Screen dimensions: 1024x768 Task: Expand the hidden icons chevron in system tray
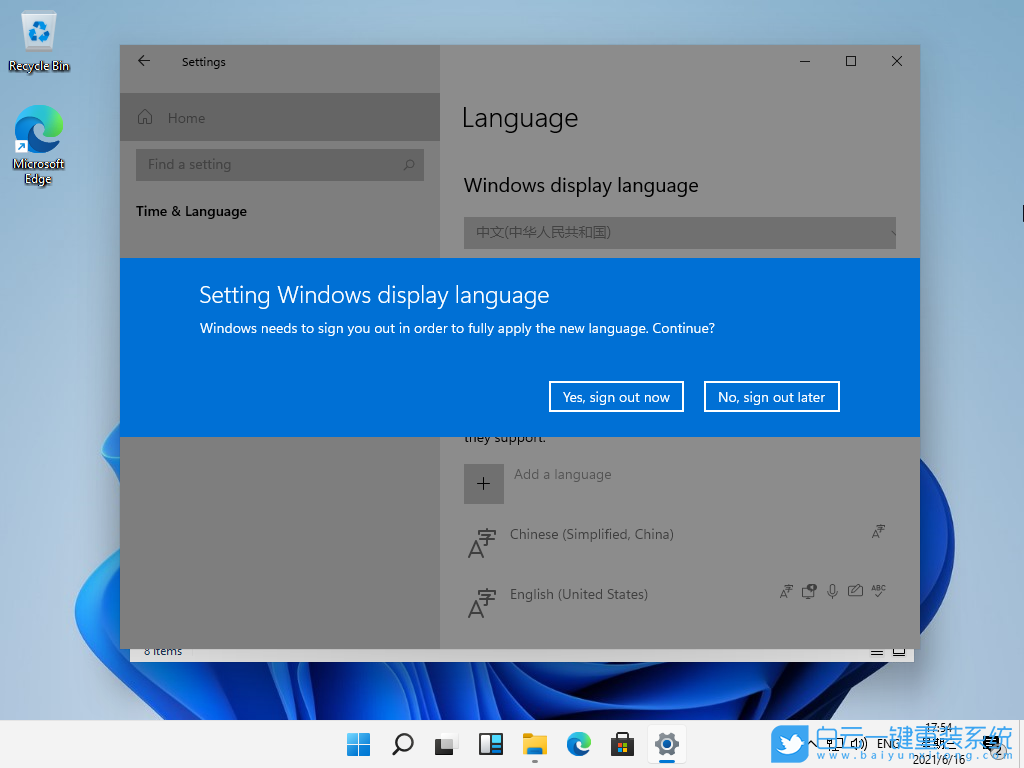click(x=811, y=744)
